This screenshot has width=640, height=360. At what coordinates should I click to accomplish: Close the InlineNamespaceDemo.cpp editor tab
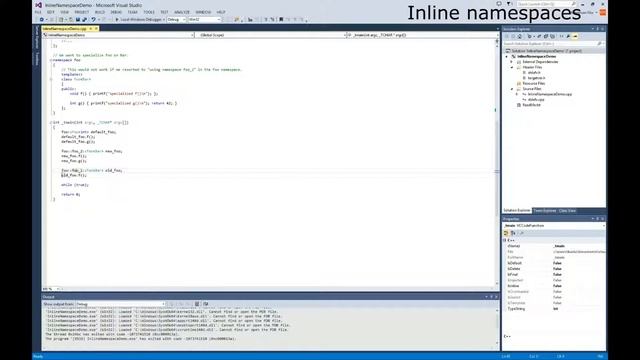pos(96,29)
